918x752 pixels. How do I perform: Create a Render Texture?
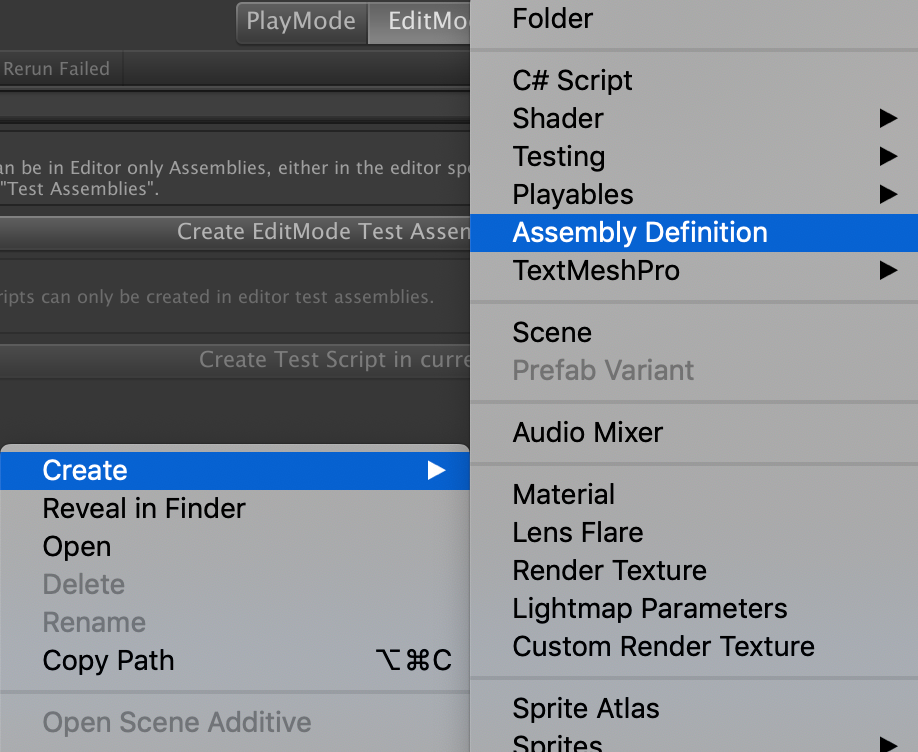click(x=609, y=570)
